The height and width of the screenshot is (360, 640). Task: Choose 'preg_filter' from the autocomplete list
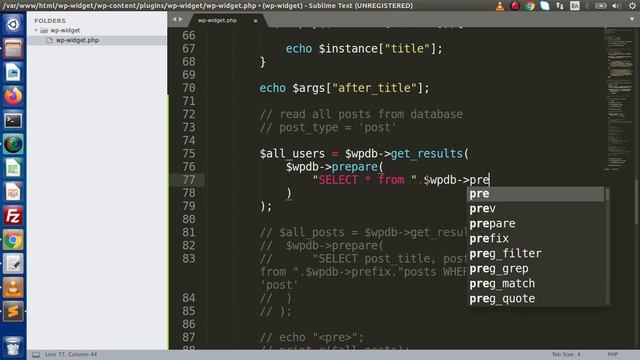[x=536, y=253]
